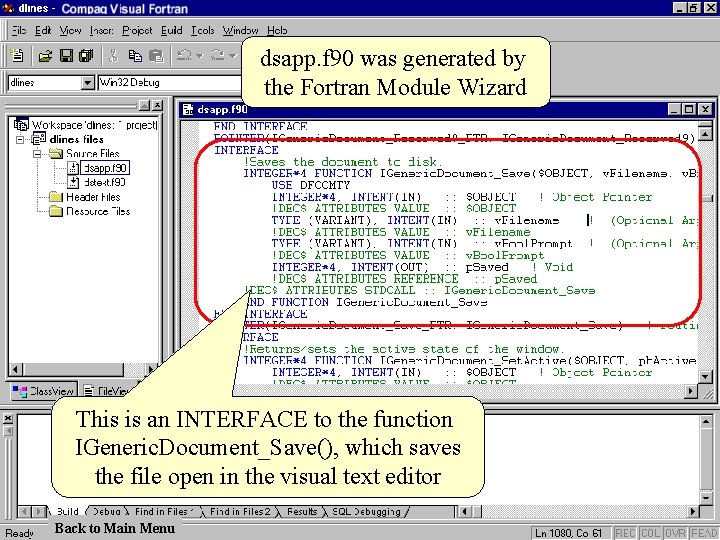Click the dlines files project icon
720x540 pixels.
click(x=39, y=139)
